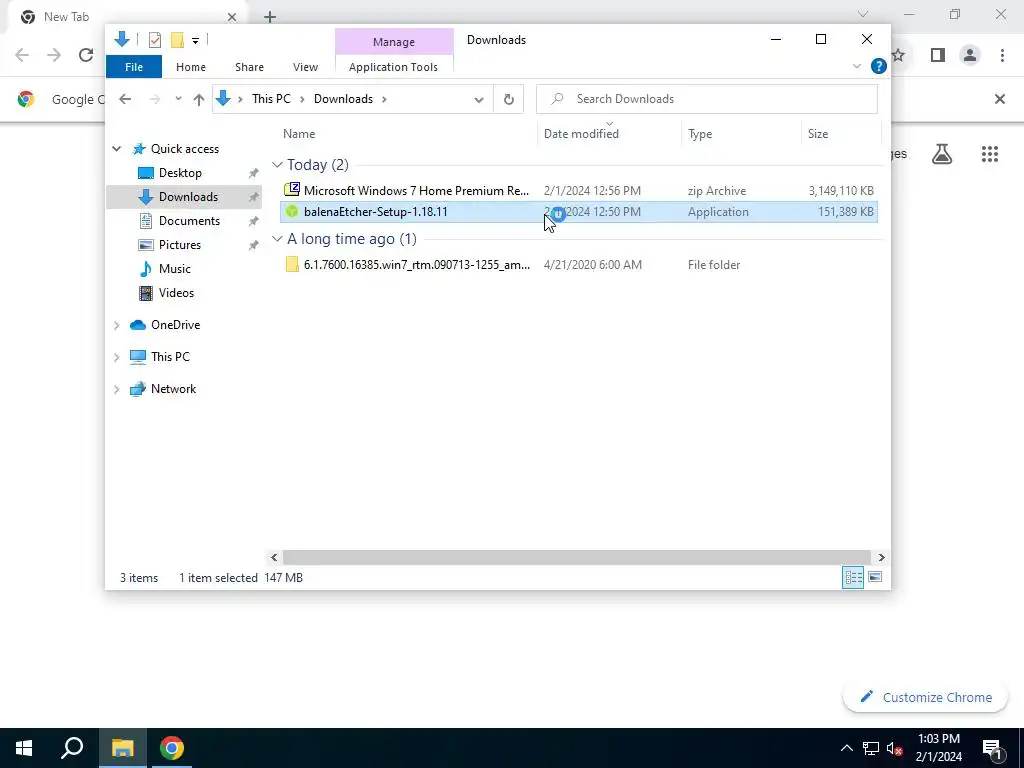
Task: Expand the This PC tree node
Action: coord(116,357)
